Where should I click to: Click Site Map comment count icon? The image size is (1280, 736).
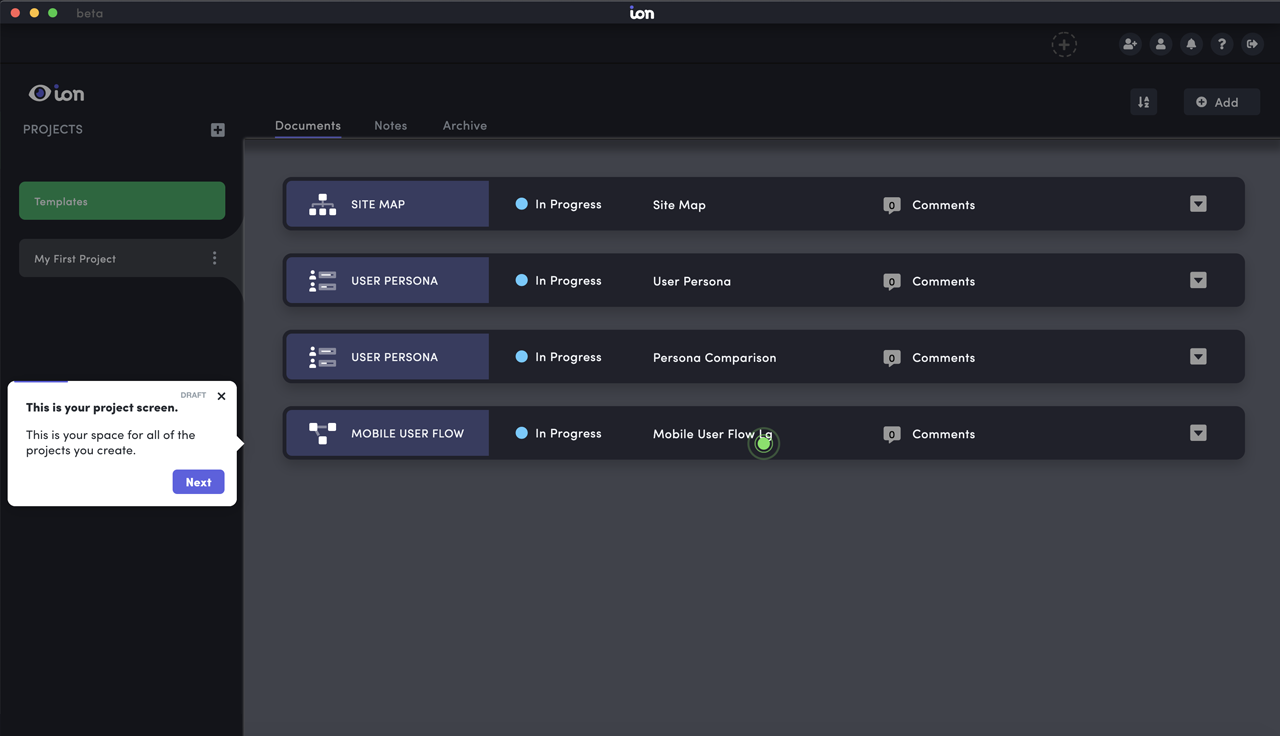[892, 205]
